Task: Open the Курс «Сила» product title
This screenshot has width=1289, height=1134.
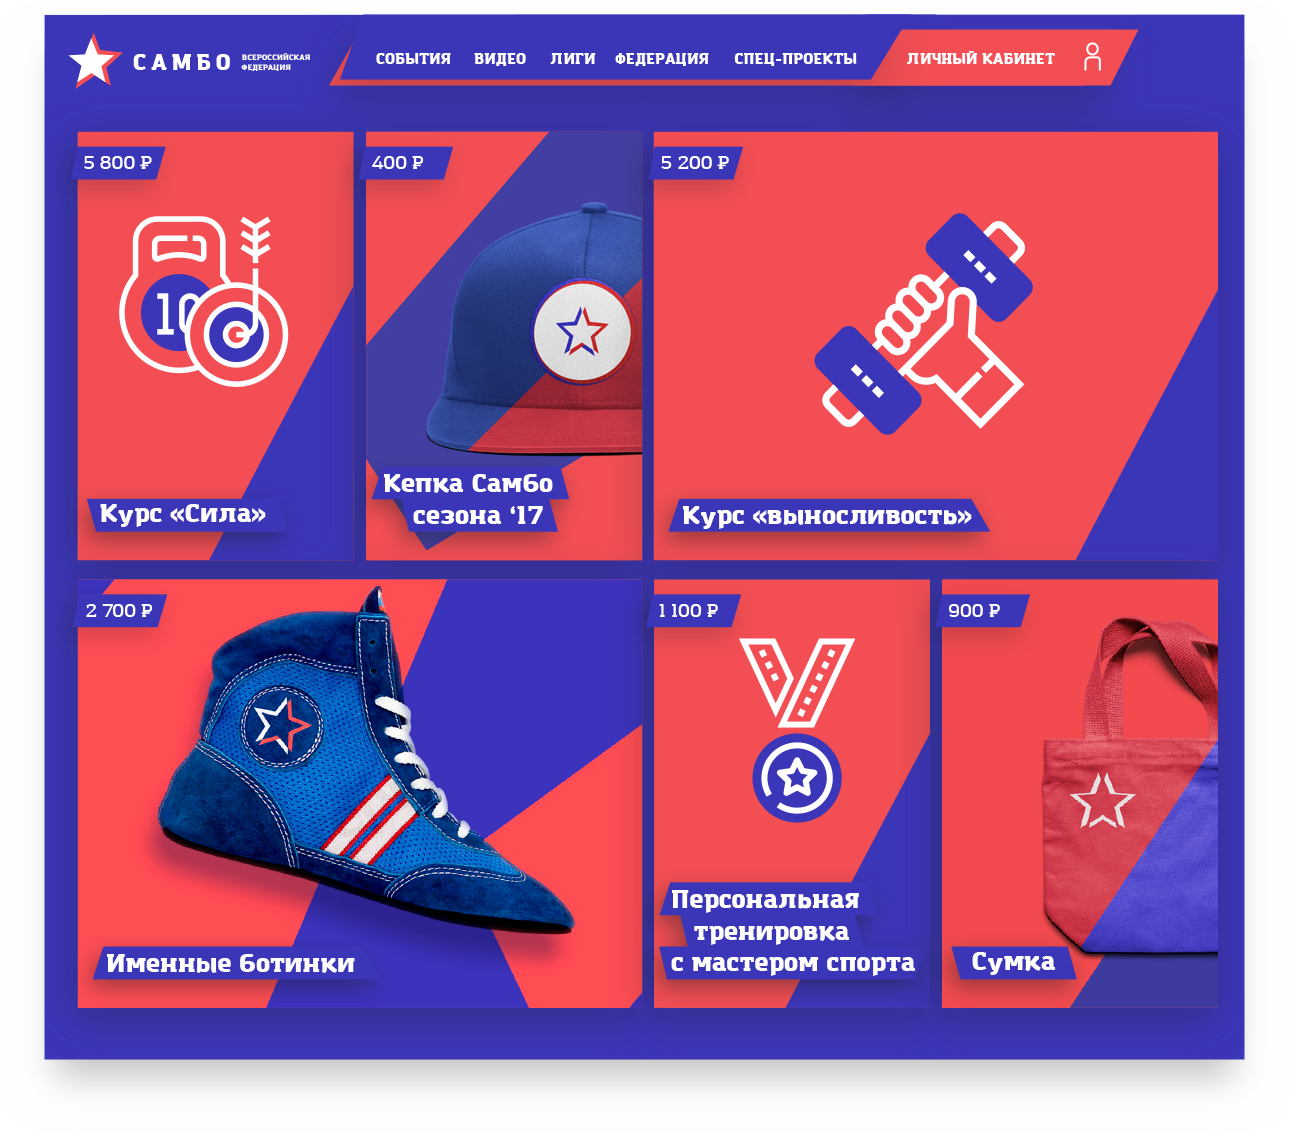Action: pos(183,515)
